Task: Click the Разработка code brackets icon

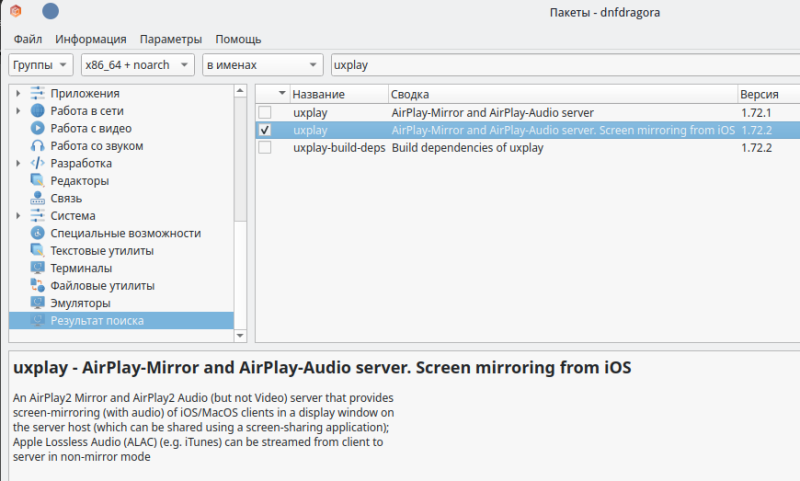Action: coord(38,163)
